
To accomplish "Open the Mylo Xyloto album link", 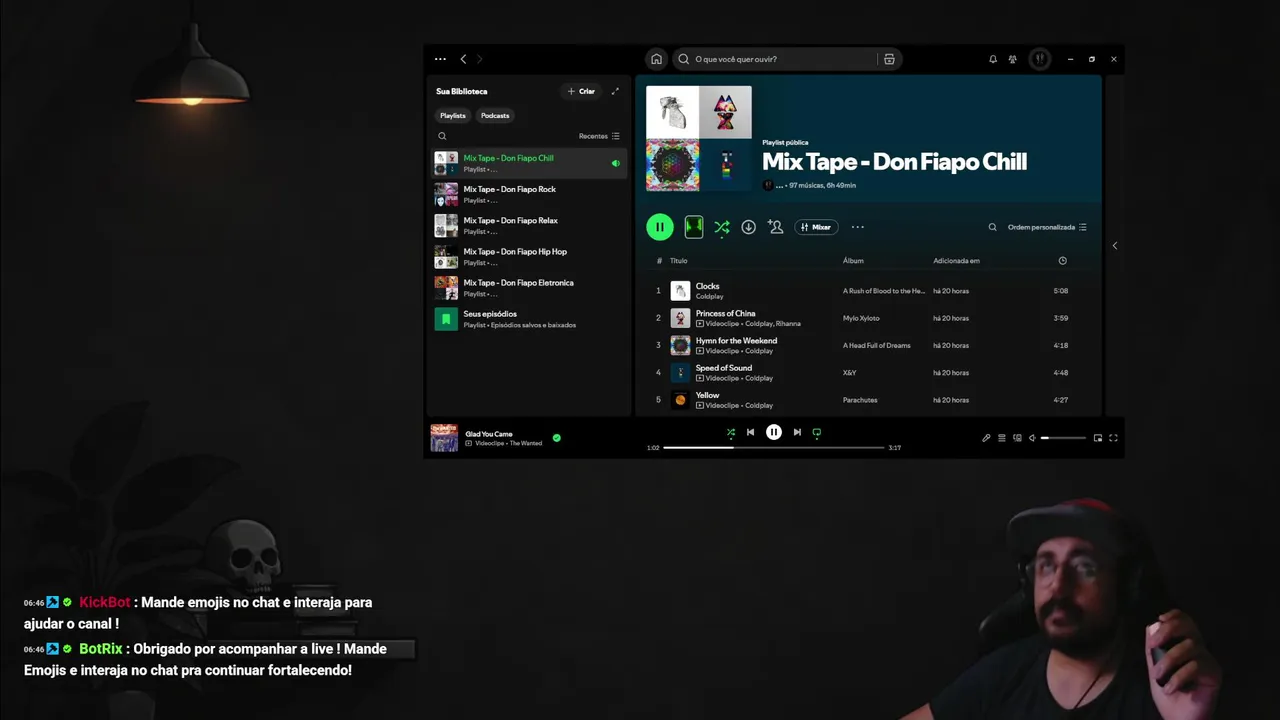I will (861, 318).
